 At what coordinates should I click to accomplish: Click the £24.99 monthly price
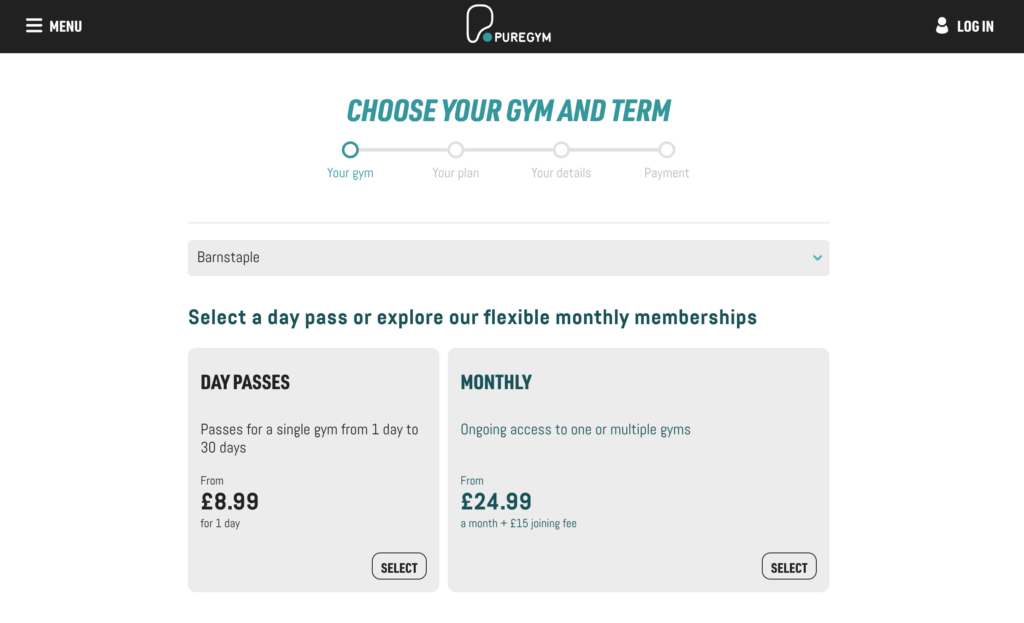[x=496, y=501]
